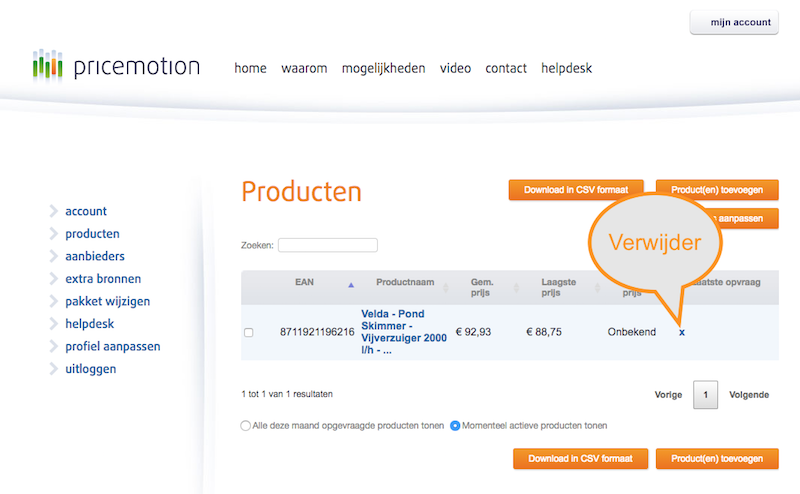Screen dimensions: 800x494
Task: Click the bottom Download in CSV formaat button
Action: pos(581,458)
